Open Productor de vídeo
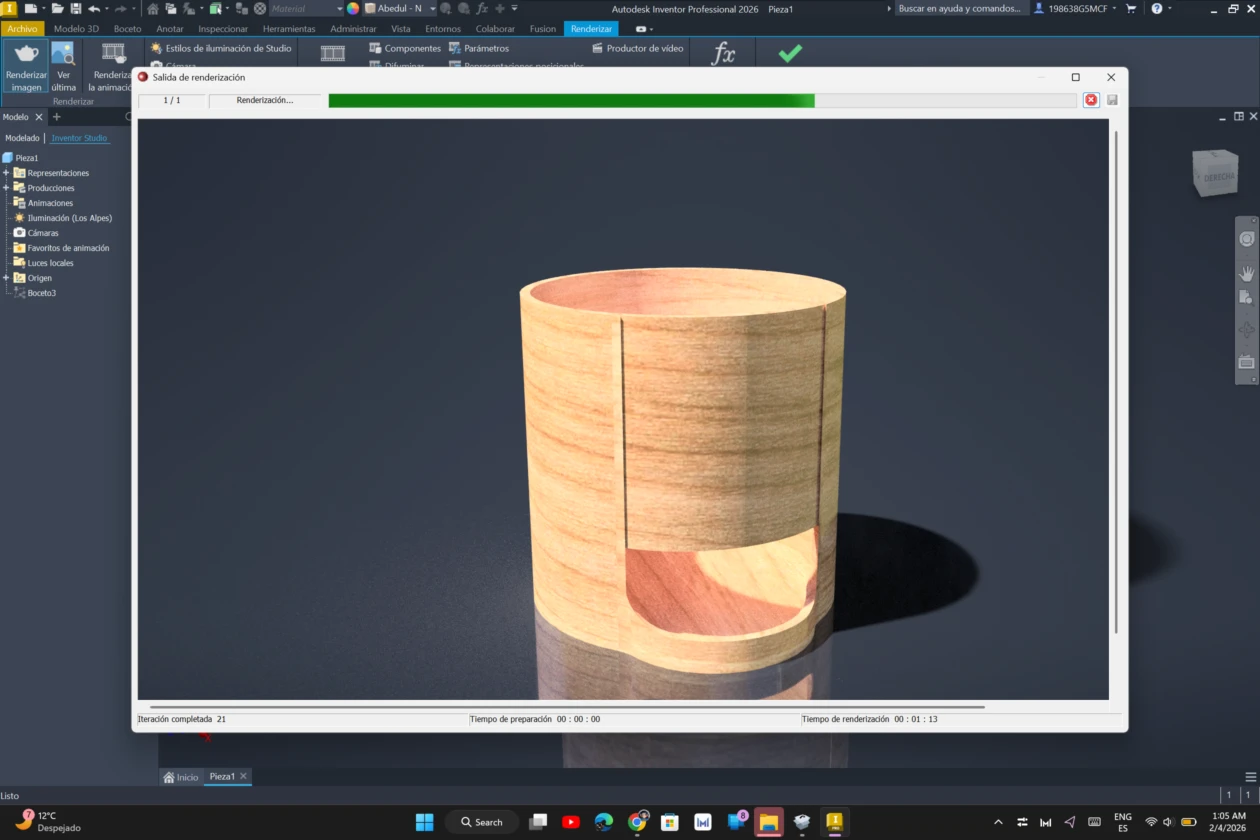This screenshot has width=1260, height=840. (638, 48)
